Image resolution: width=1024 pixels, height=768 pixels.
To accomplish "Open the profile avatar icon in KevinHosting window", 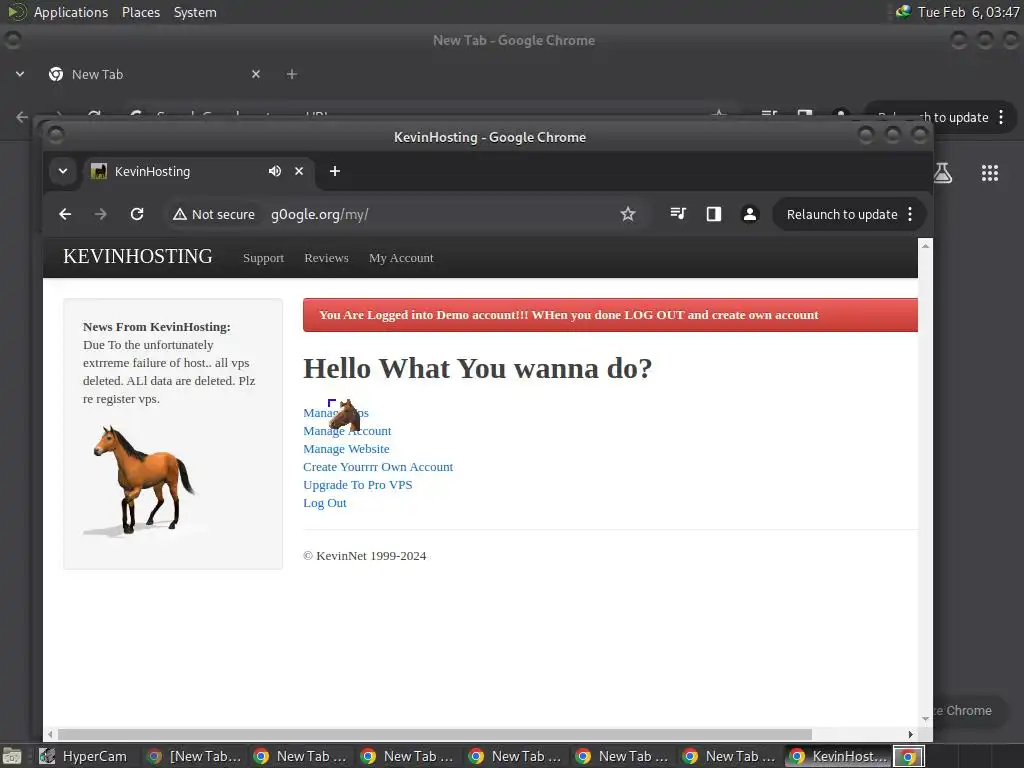I will click(x=750, y=214).
